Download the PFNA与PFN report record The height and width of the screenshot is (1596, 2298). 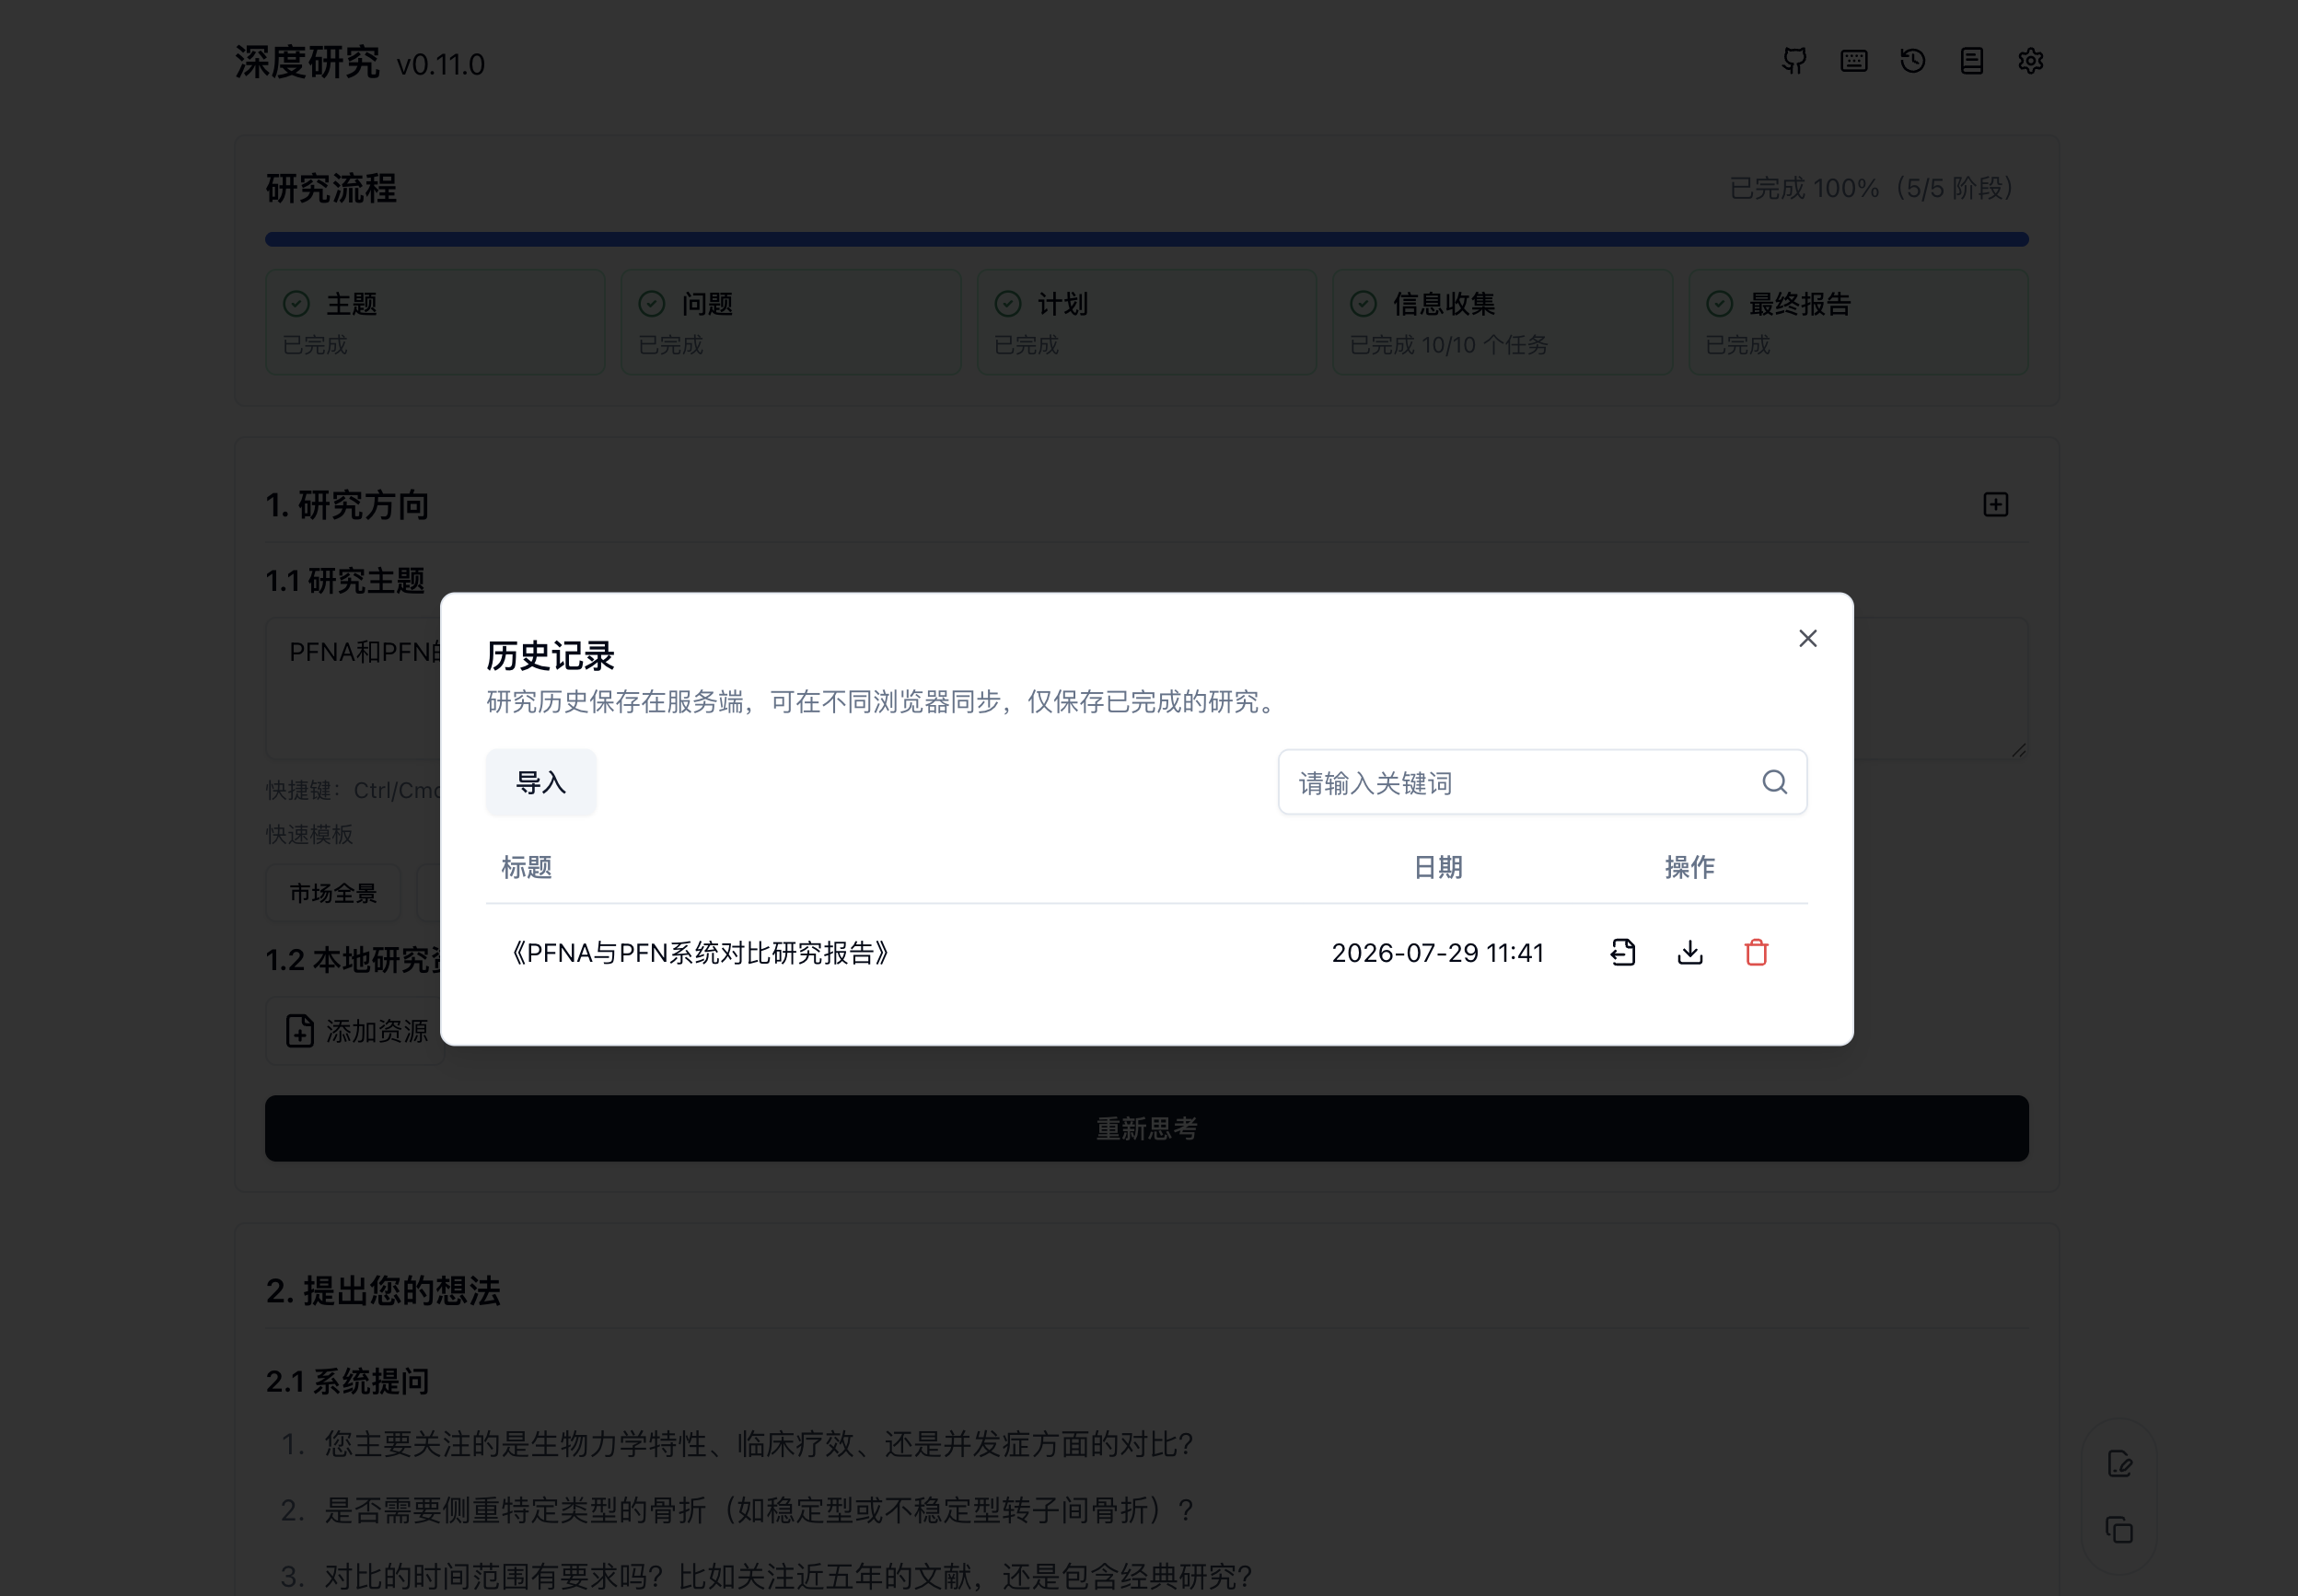click(x=1690, y=952)
